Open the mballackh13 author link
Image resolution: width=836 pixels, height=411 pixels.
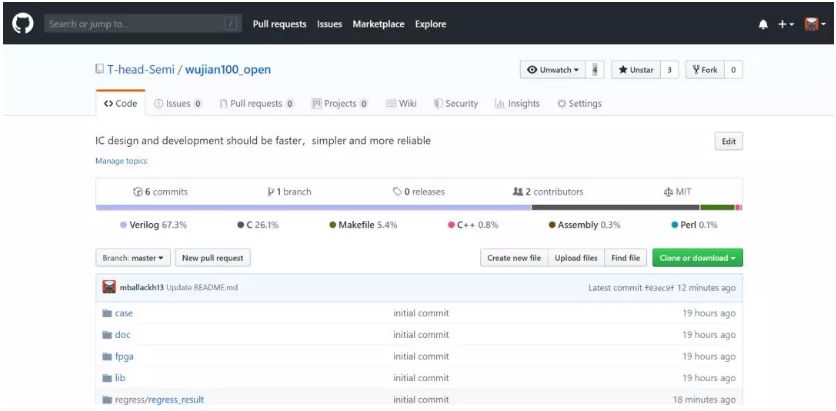142,288
